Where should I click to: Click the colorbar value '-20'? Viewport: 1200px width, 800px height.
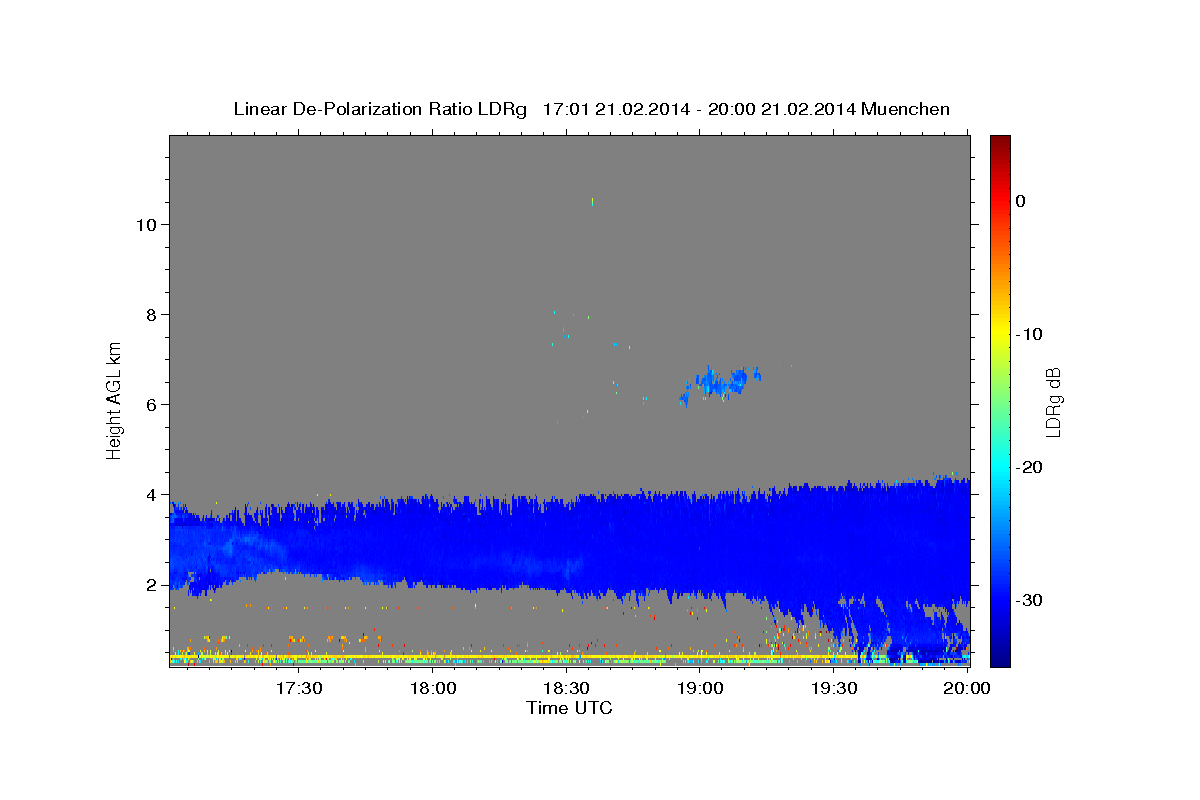pyautogui.click(x=1029, y=467)
